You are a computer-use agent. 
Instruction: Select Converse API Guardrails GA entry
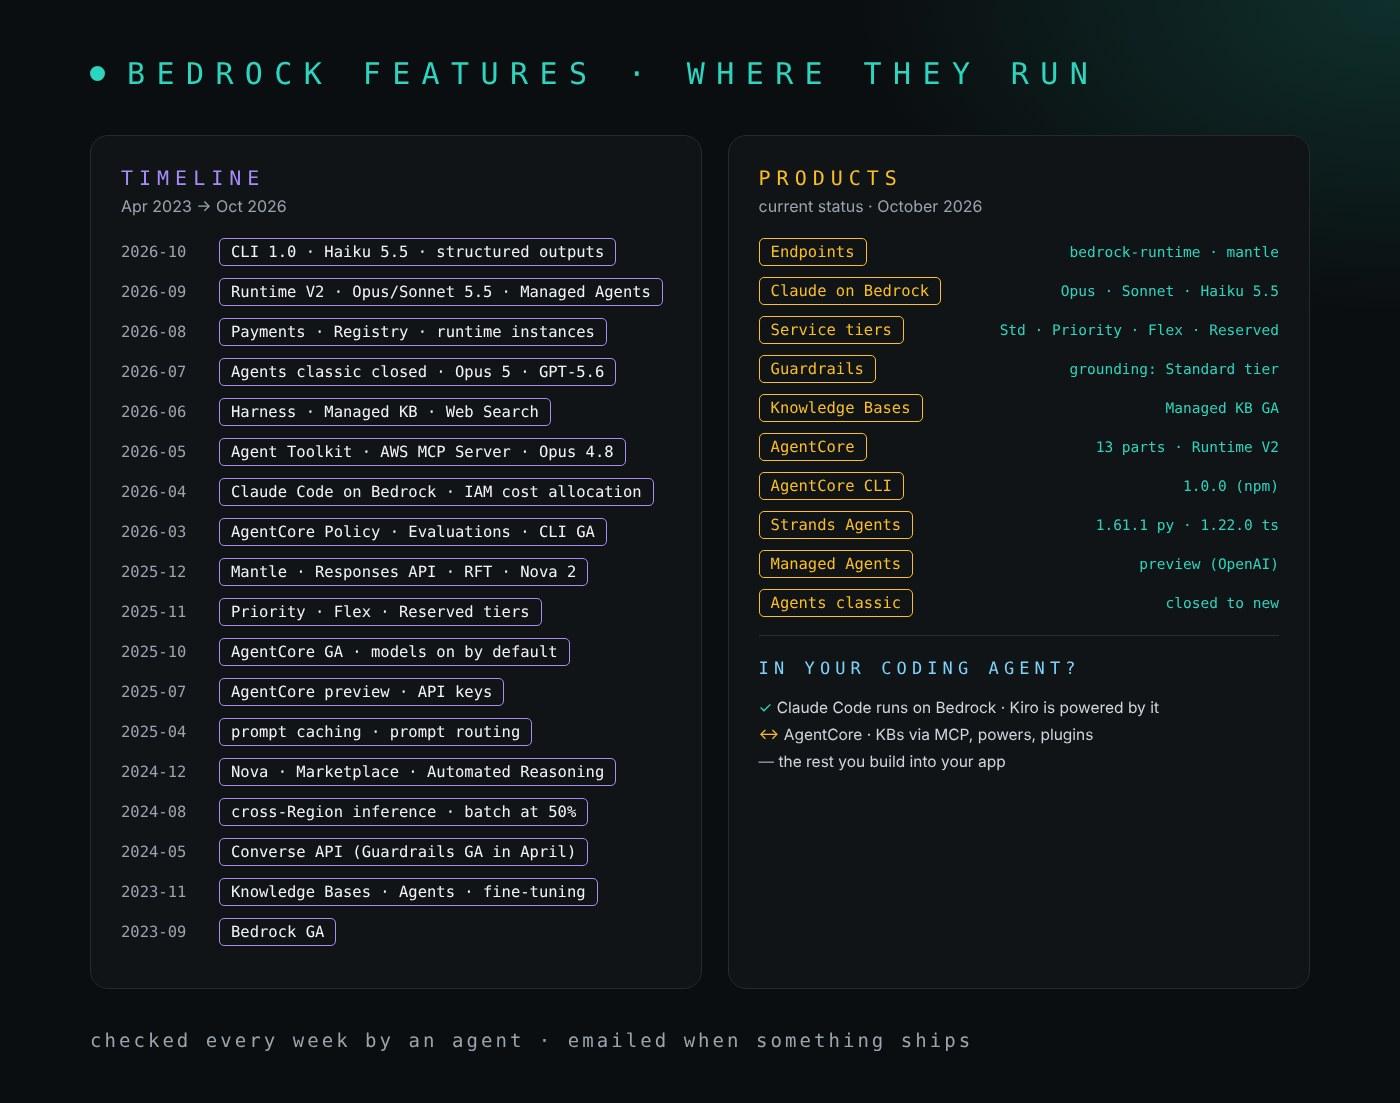point(403,852)
